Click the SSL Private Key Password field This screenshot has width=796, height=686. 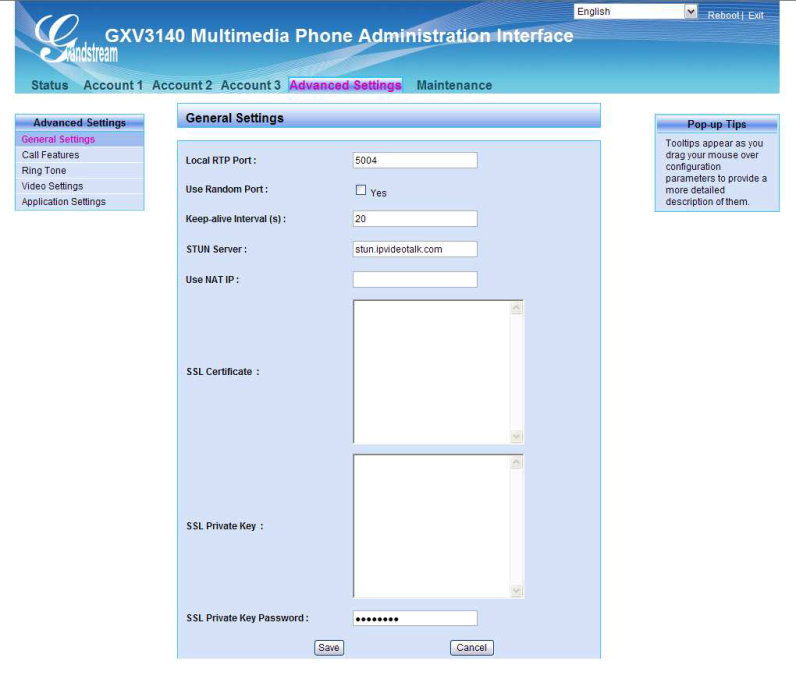pyautogui.click(x=414, y=618)
